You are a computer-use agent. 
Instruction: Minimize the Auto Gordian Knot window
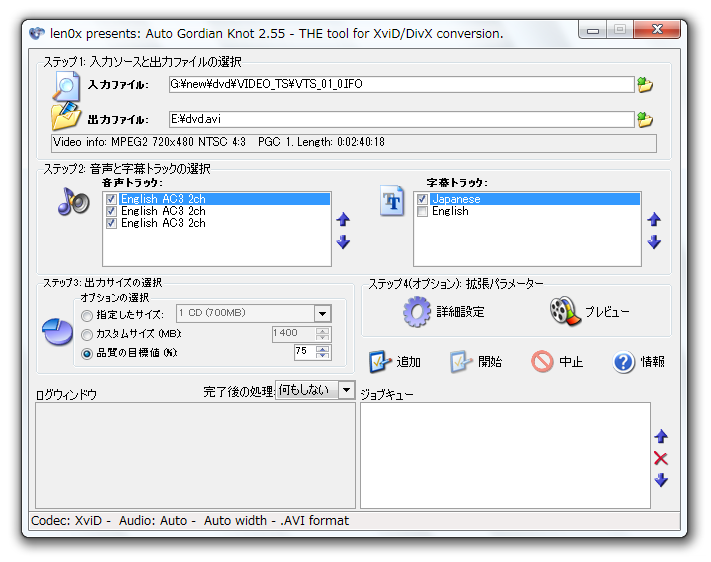pyautogui.click(x=593, y=30)
